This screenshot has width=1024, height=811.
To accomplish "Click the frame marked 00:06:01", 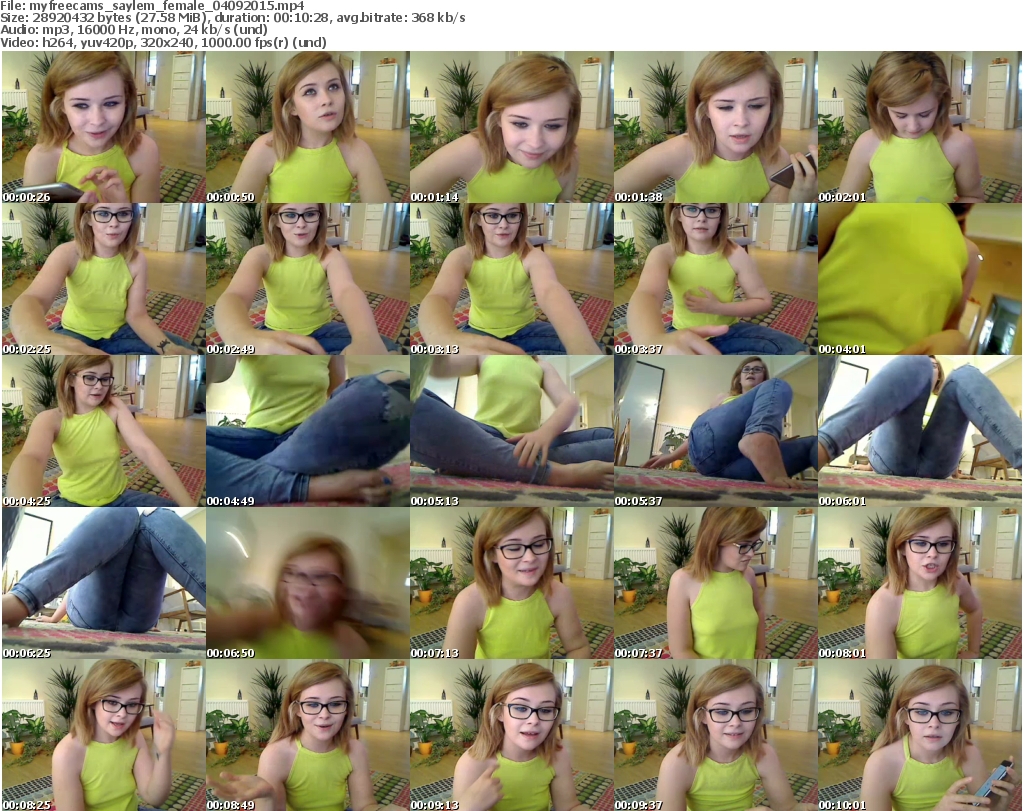I will (920, 431).
